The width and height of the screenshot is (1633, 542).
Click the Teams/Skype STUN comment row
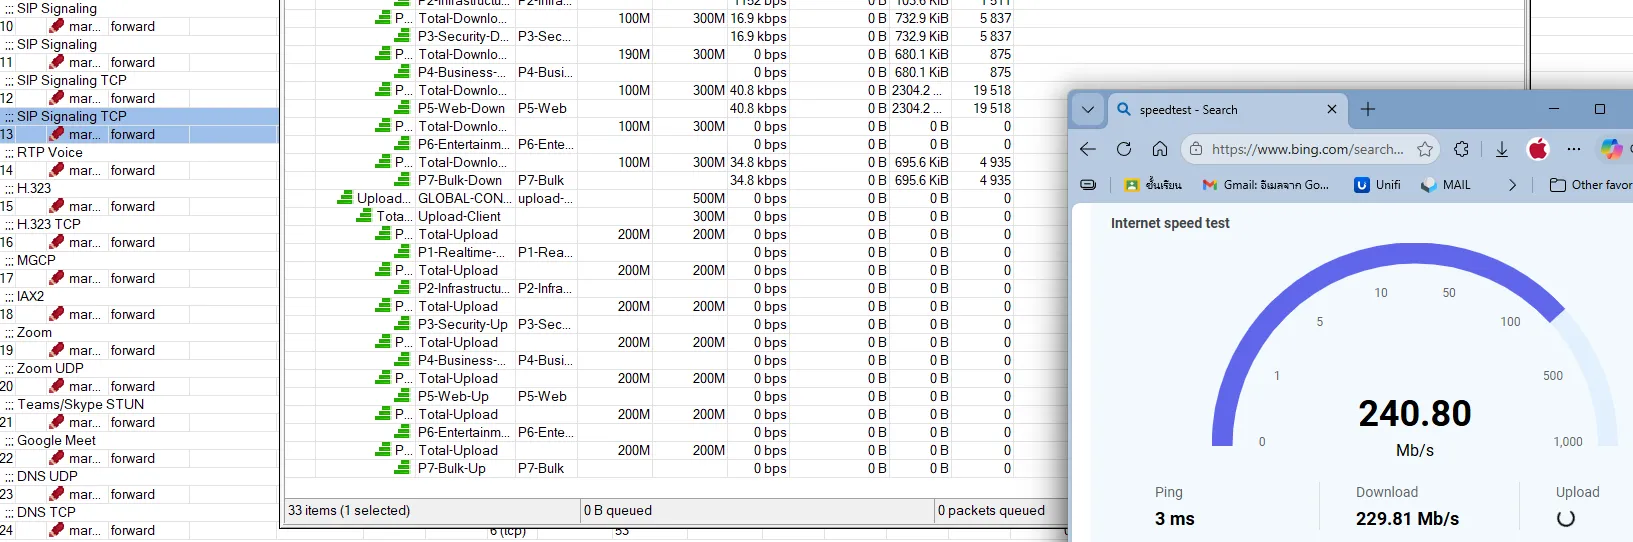[x=139, y=404]
